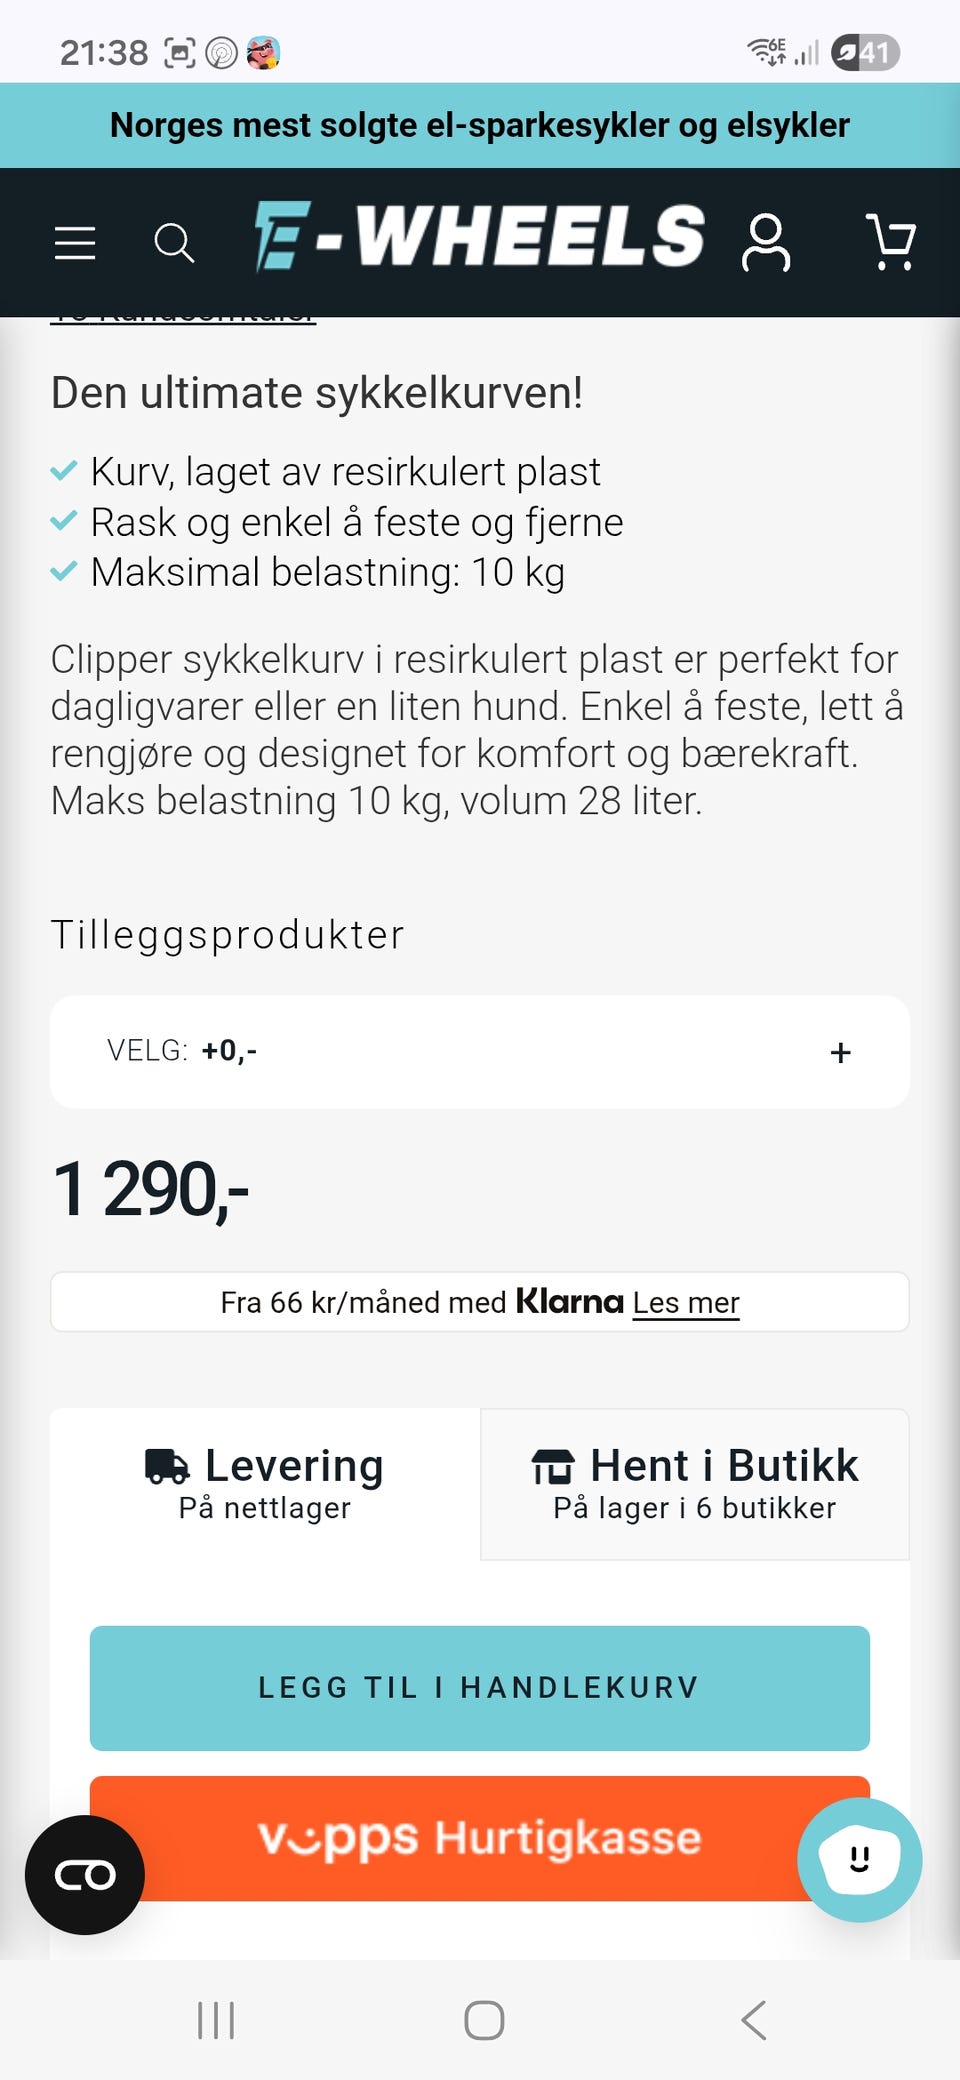Switch to Hent i Butikk tab

pyautogui.click(x=695, y=1484)
